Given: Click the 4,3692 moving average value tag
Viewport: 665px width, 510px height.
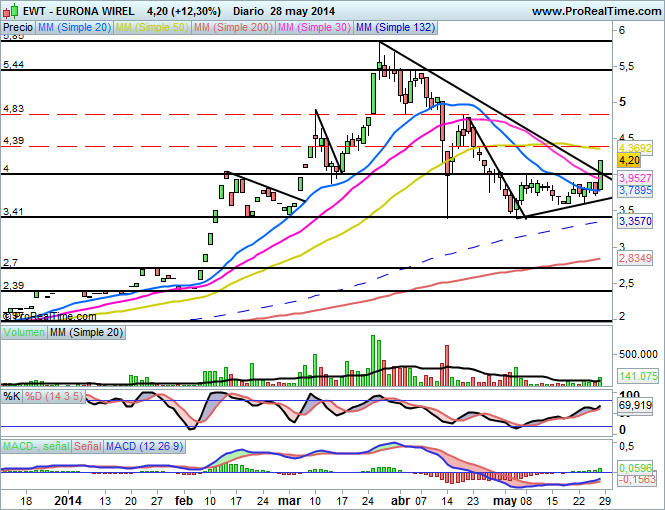Looking at the screenshot, I should (x=635, y=148).
